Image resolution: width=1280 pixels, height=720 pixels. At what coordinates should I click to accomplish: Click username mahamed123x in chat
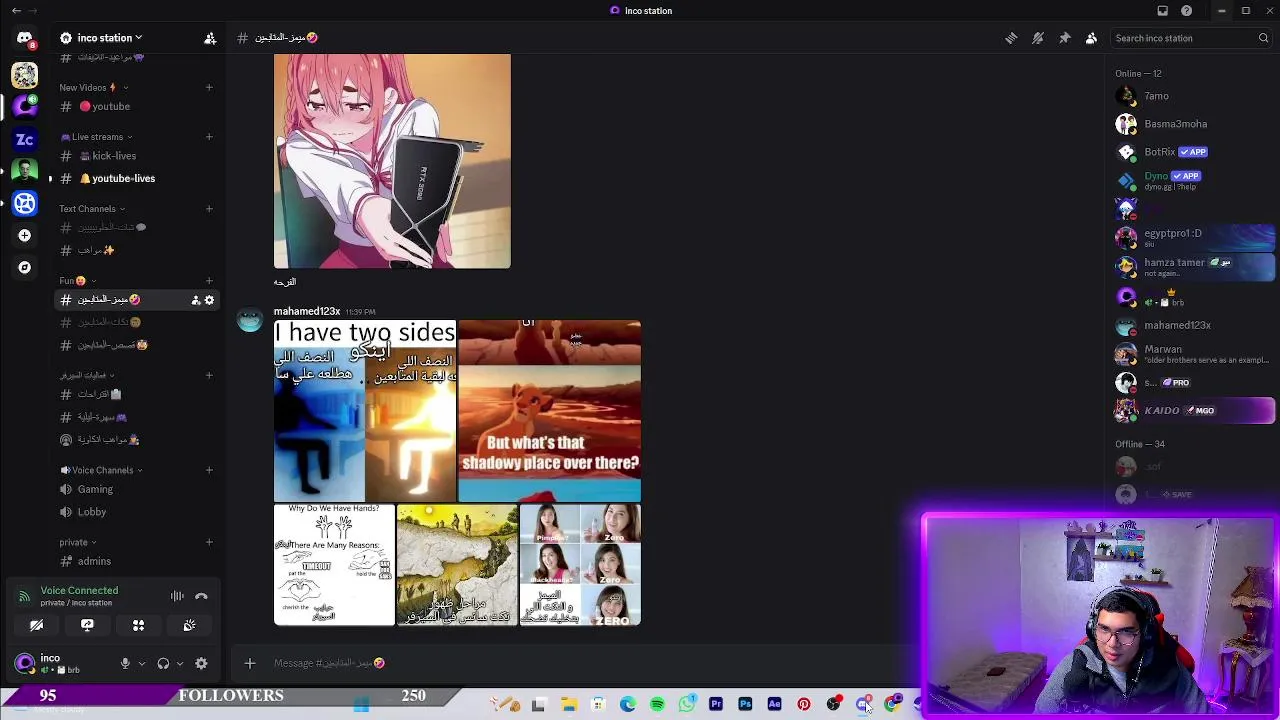click(x=307, y=312)
